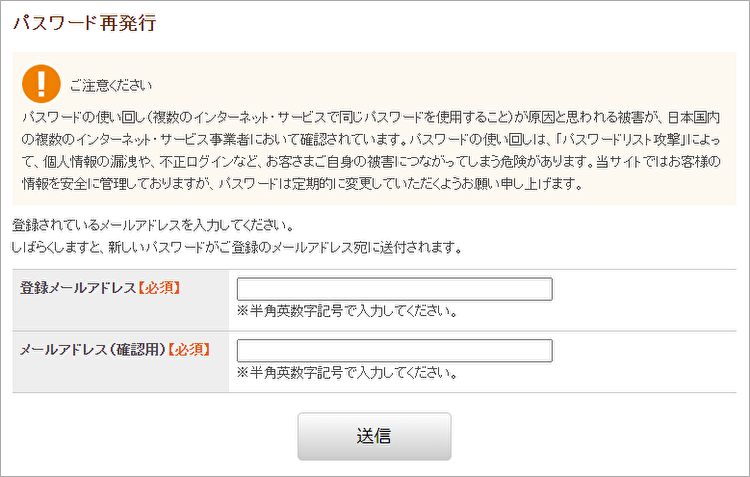The image size is (750, 477).
Task: Focus the メールアドレス（確認用） input field
Action: tap(394, 351)
